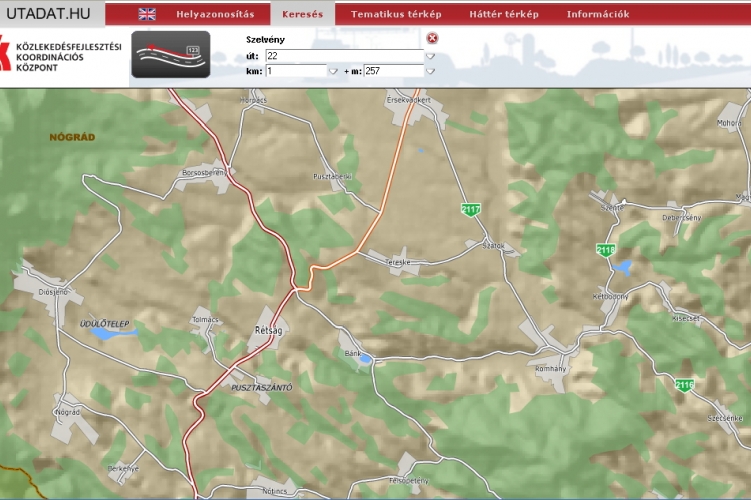The width and height of the screenshot is (751, 500).
Task: Click the green 2117 road shield
Action: pyautogui.click(x=470, y=209)
